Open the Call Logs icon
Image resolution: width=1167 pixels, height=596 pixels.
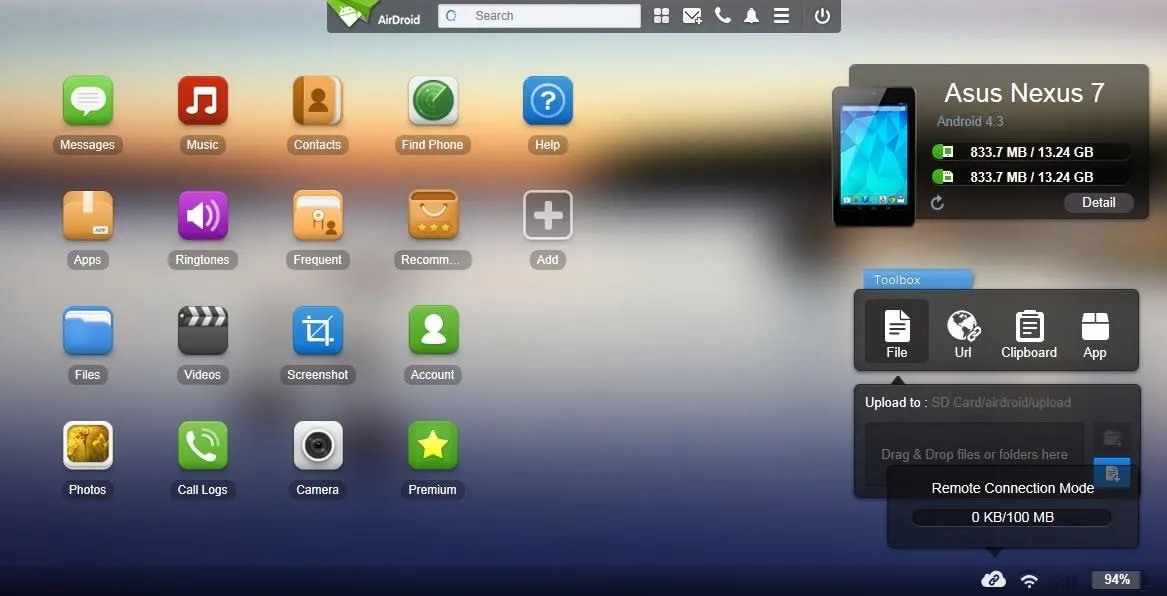pos(203,446)
